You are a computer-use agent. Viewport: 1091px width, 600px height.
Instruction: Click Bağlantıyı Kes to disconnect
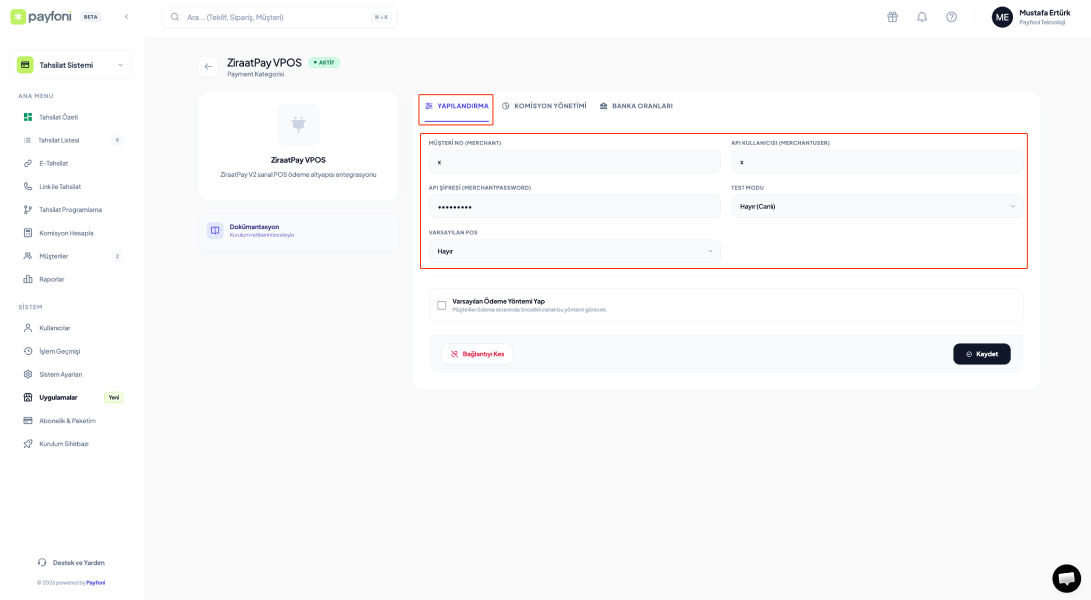pyautogui.click(x=477, y=353)
